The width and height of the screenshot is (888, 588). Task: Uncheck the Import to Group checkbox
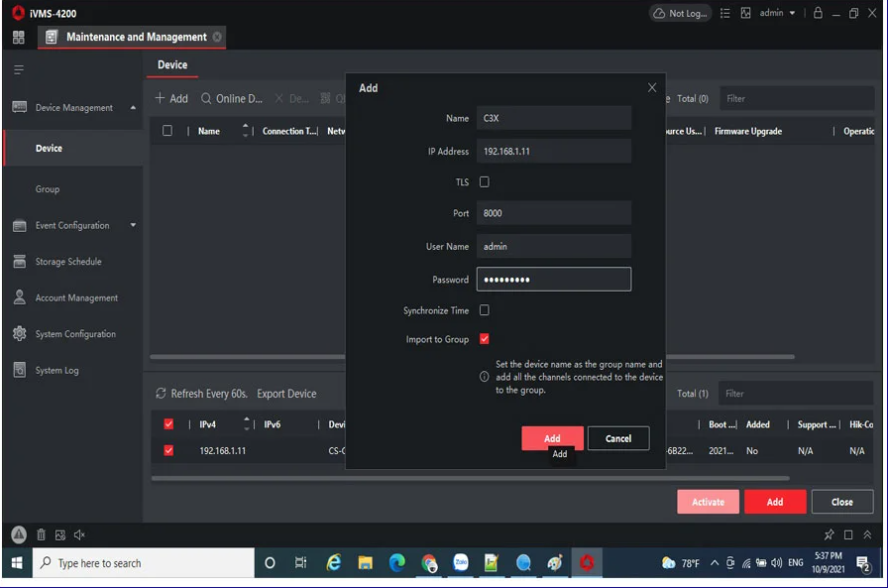point(484,339)
